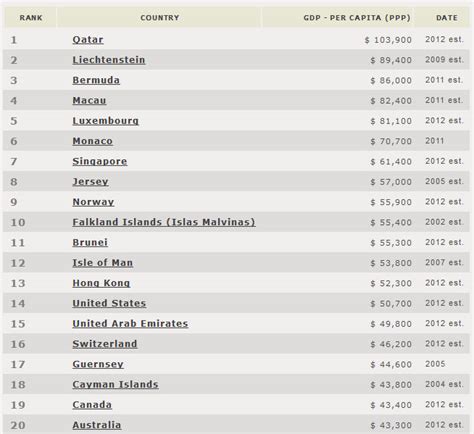
Task: Select the $ 57,000 Jersey value
Action: pyautogui.click(x=391, y=182)
